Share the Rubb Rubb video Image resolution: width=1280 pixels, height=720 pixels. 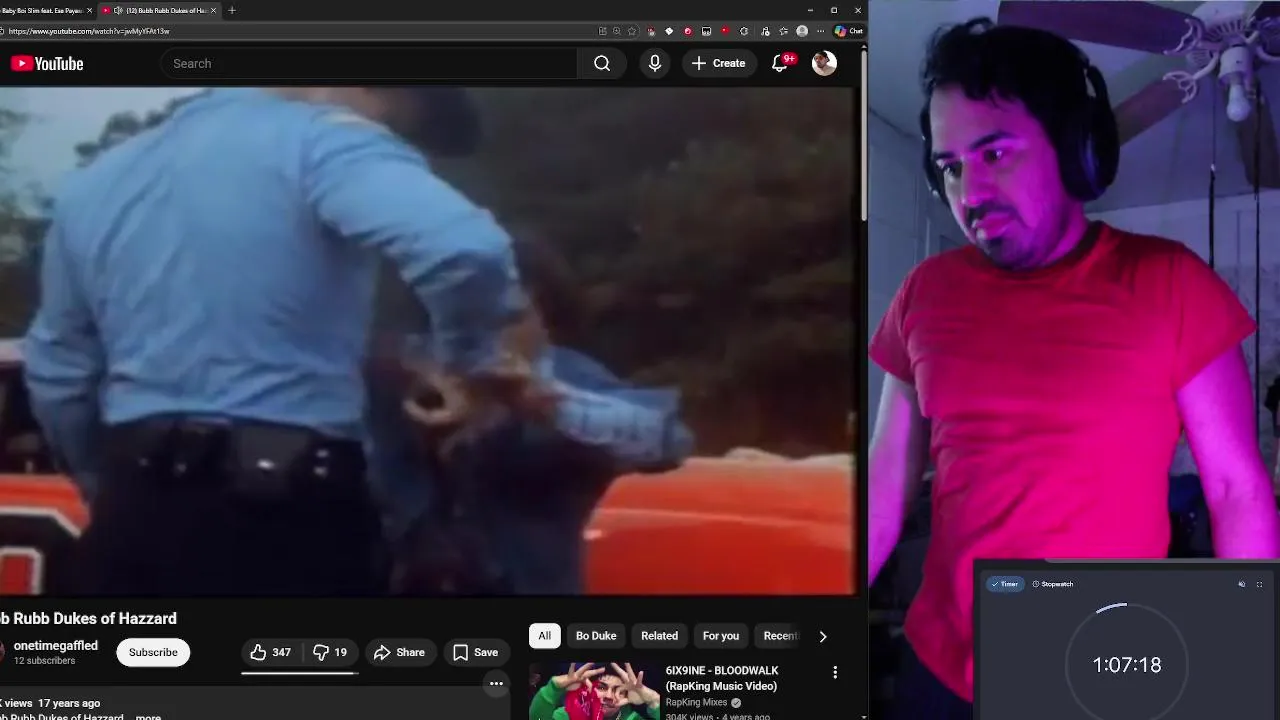point(399,652)
